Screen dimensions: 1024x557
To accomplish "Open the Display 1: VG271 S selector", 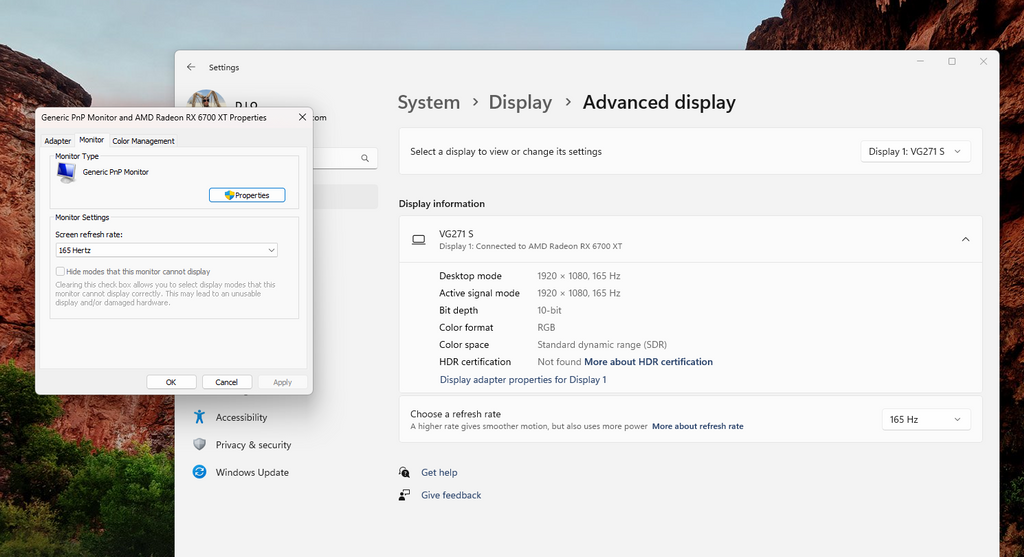I will [915, 151].
